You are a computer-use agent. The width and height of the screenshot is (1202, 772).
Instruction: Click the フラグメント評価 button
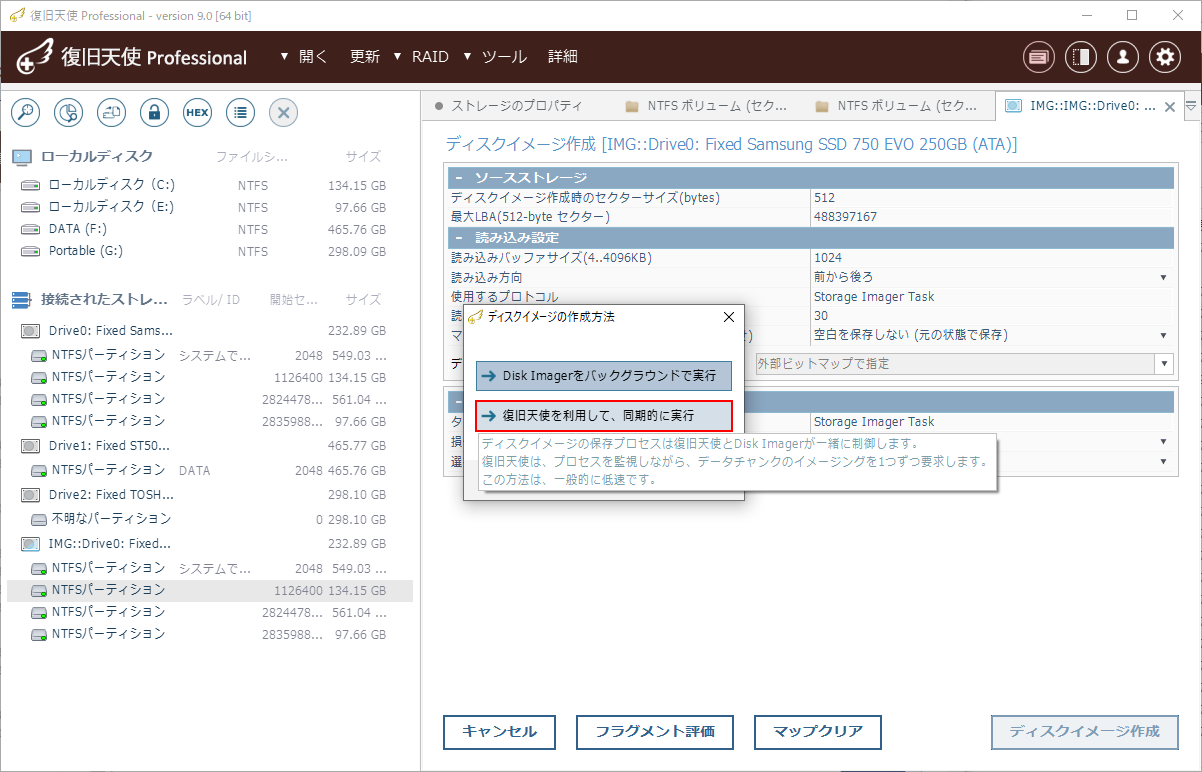coord(655,732)
